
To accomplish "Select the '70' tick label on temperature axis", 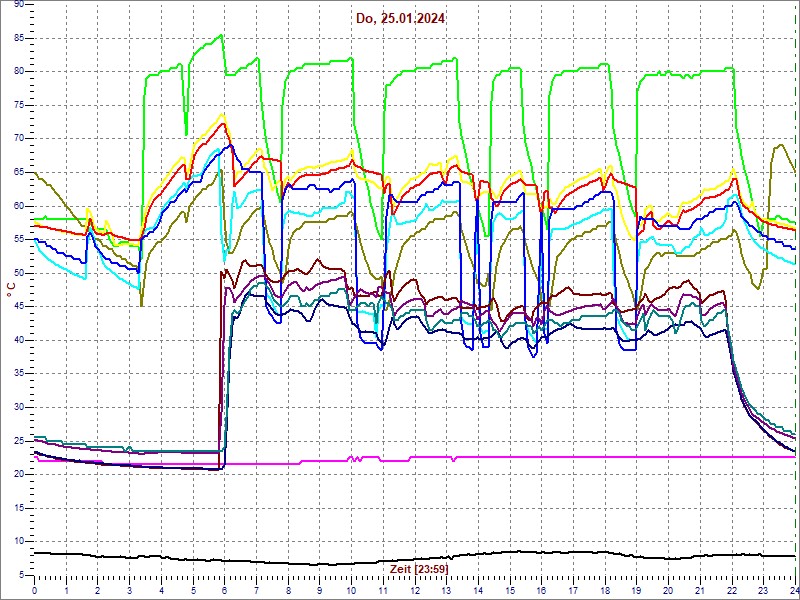I will pos(18,139).
